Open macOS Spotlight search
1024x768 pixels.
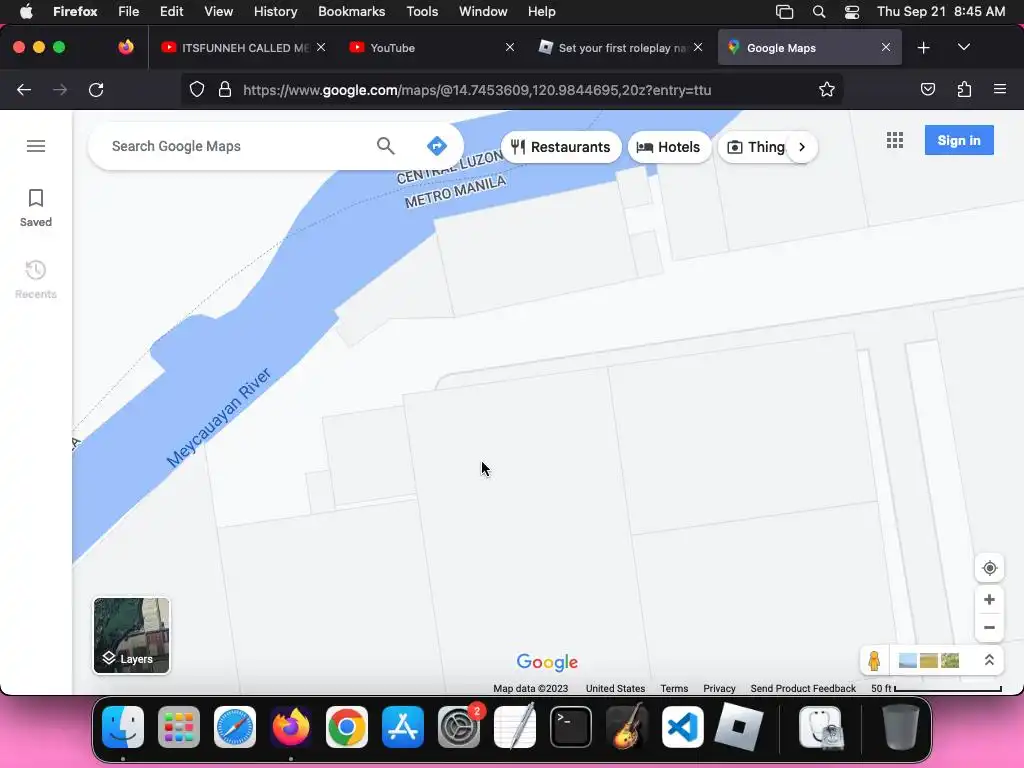point(819,12)
